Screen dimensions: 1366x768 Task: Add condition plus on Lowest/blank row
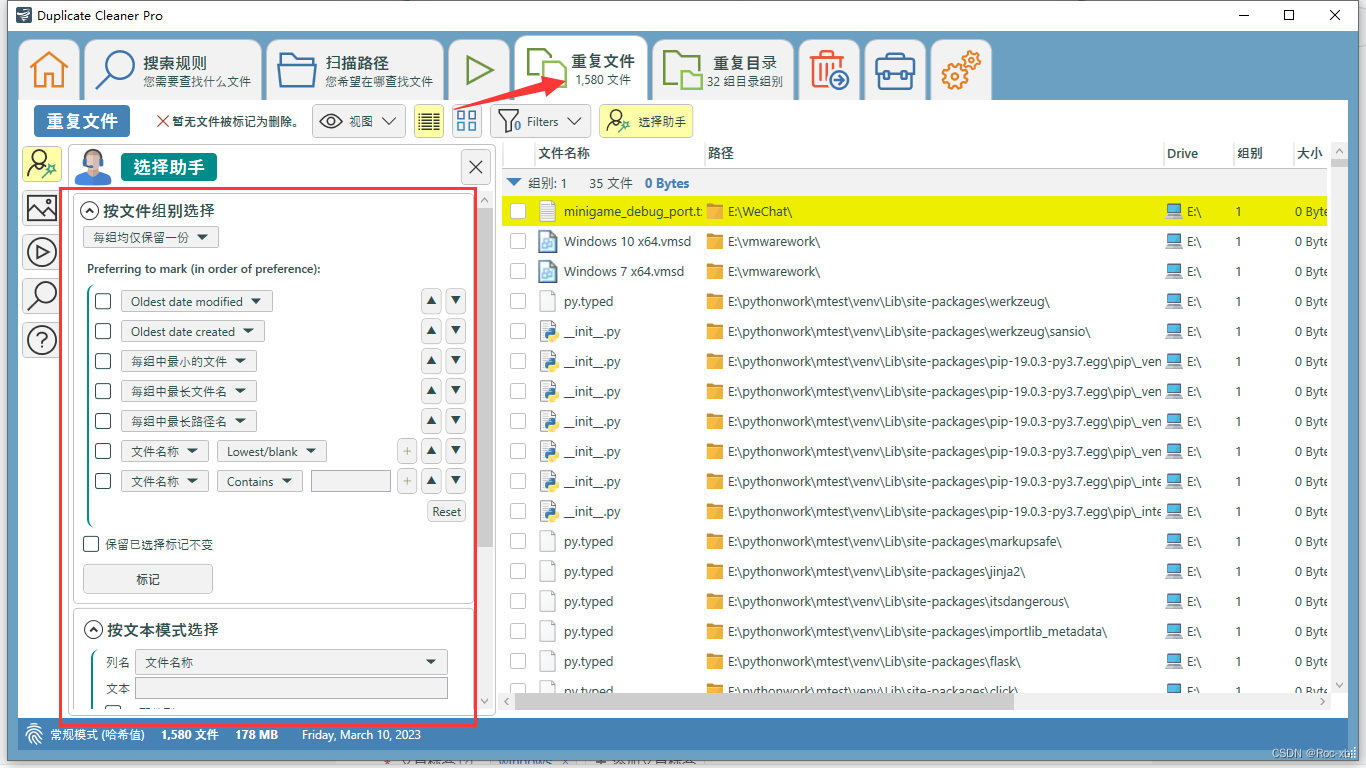[406, 451]
